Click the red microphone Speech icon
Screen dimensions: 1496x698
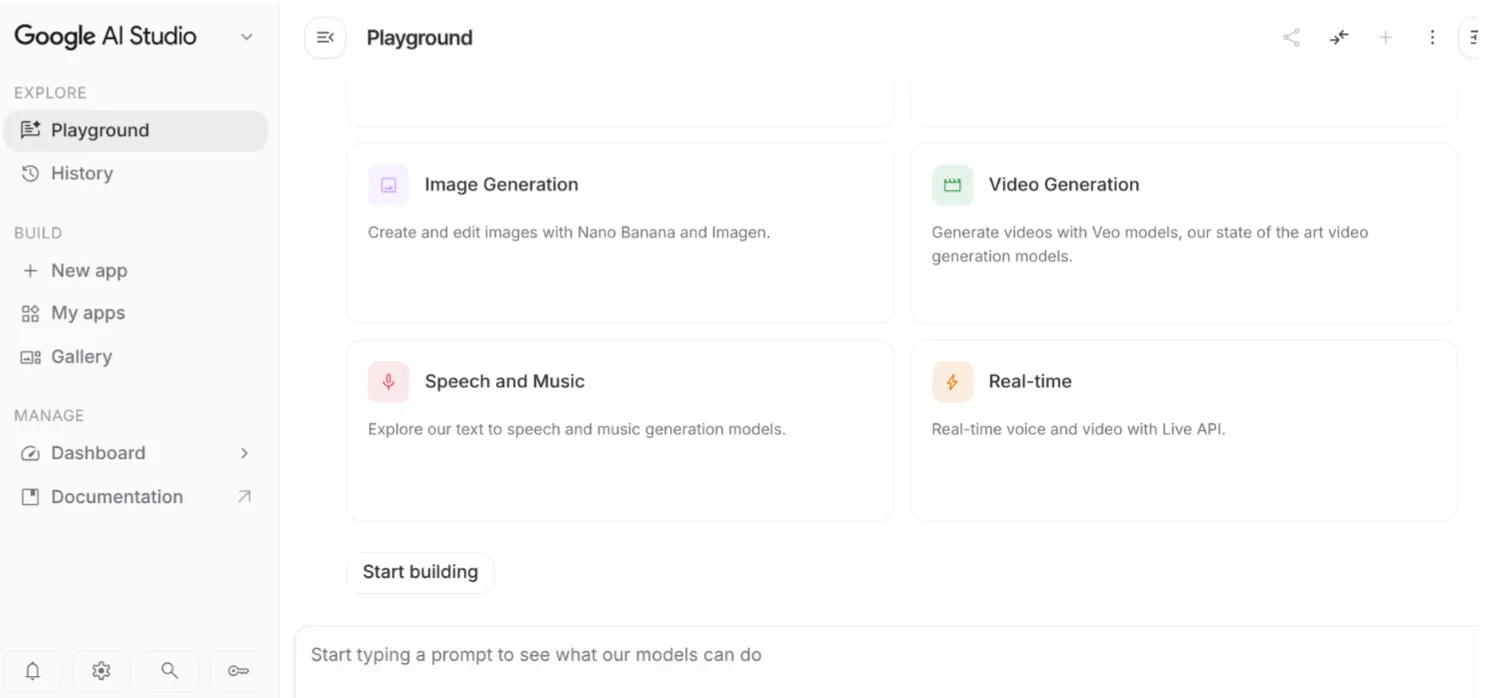tap(388, 382)
